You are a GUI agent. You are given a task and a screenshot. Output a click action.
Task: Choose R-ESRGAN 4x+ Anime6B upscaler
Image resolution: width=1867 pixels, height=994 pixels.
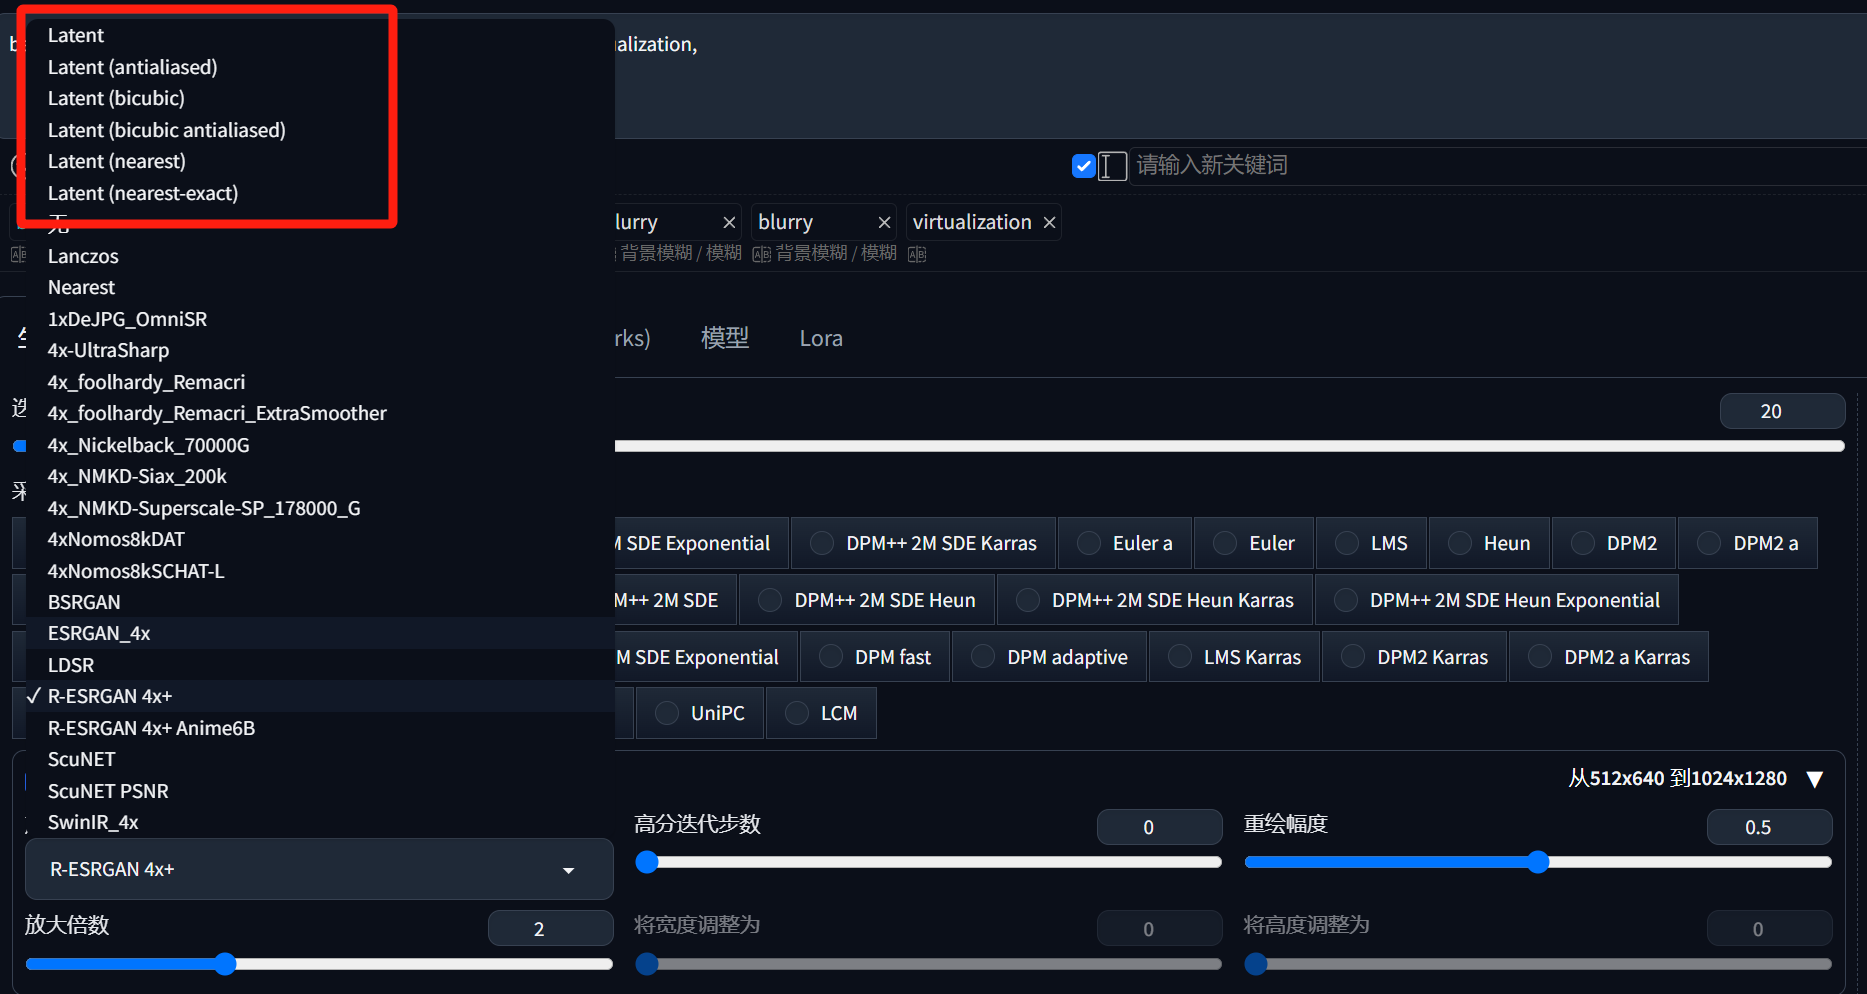(319, 728)
